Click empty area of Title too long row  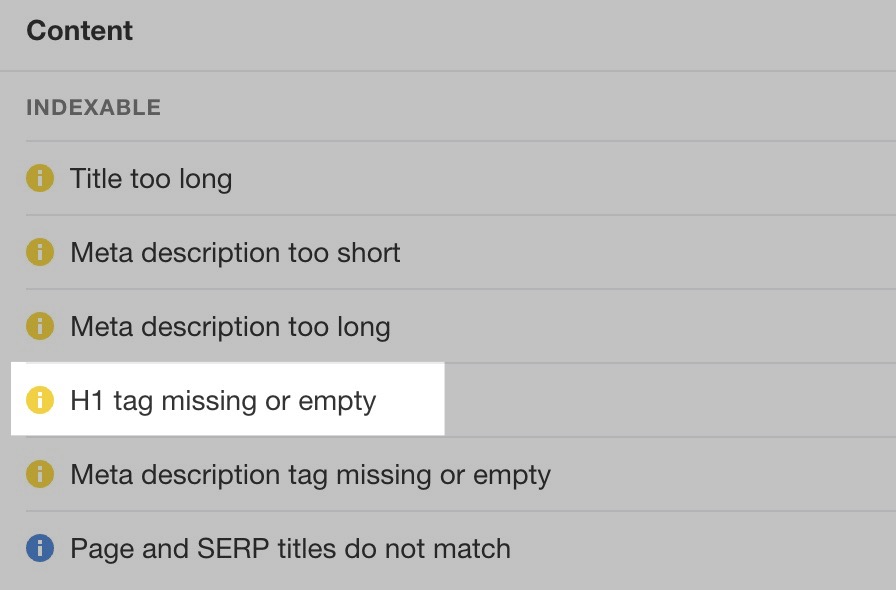pos(563,178)
